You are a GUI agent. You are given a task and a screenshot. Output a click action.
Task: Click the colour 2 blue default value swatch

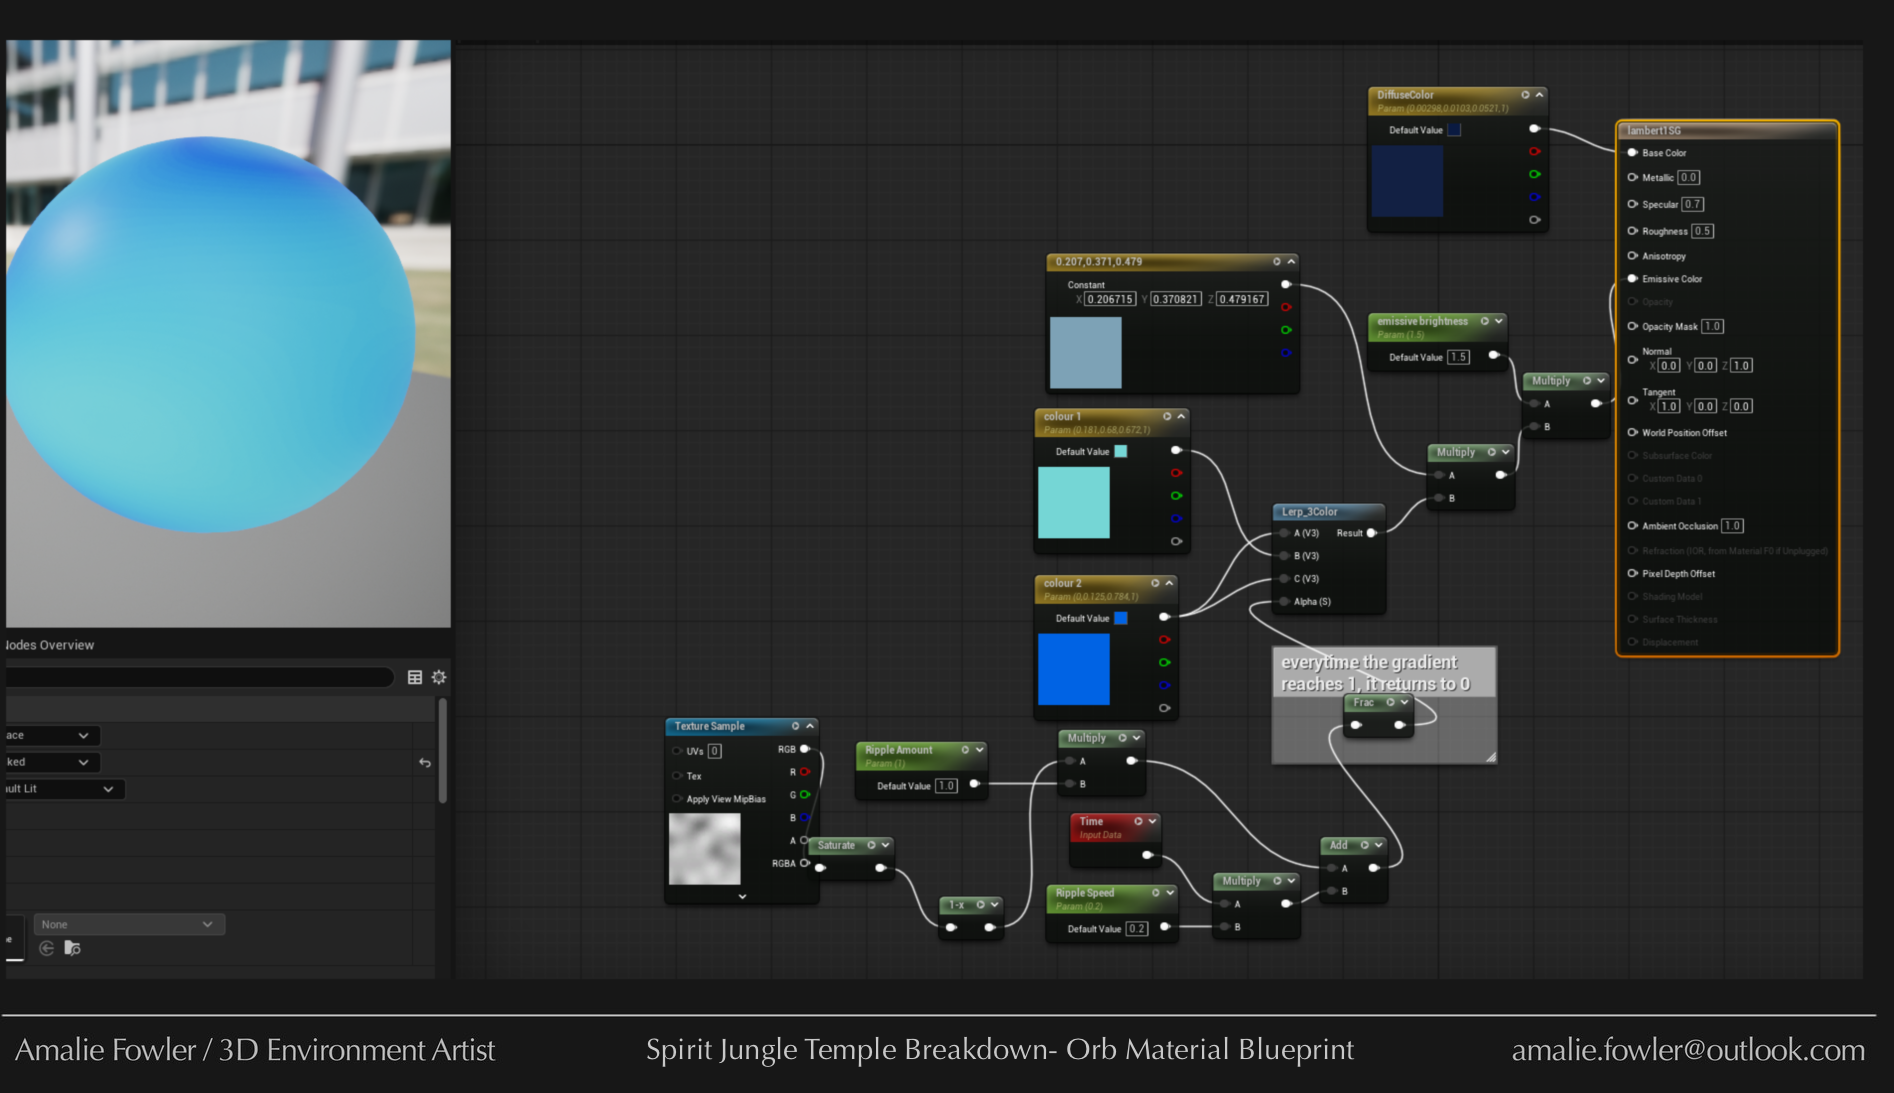click(x=1121, y=618)
